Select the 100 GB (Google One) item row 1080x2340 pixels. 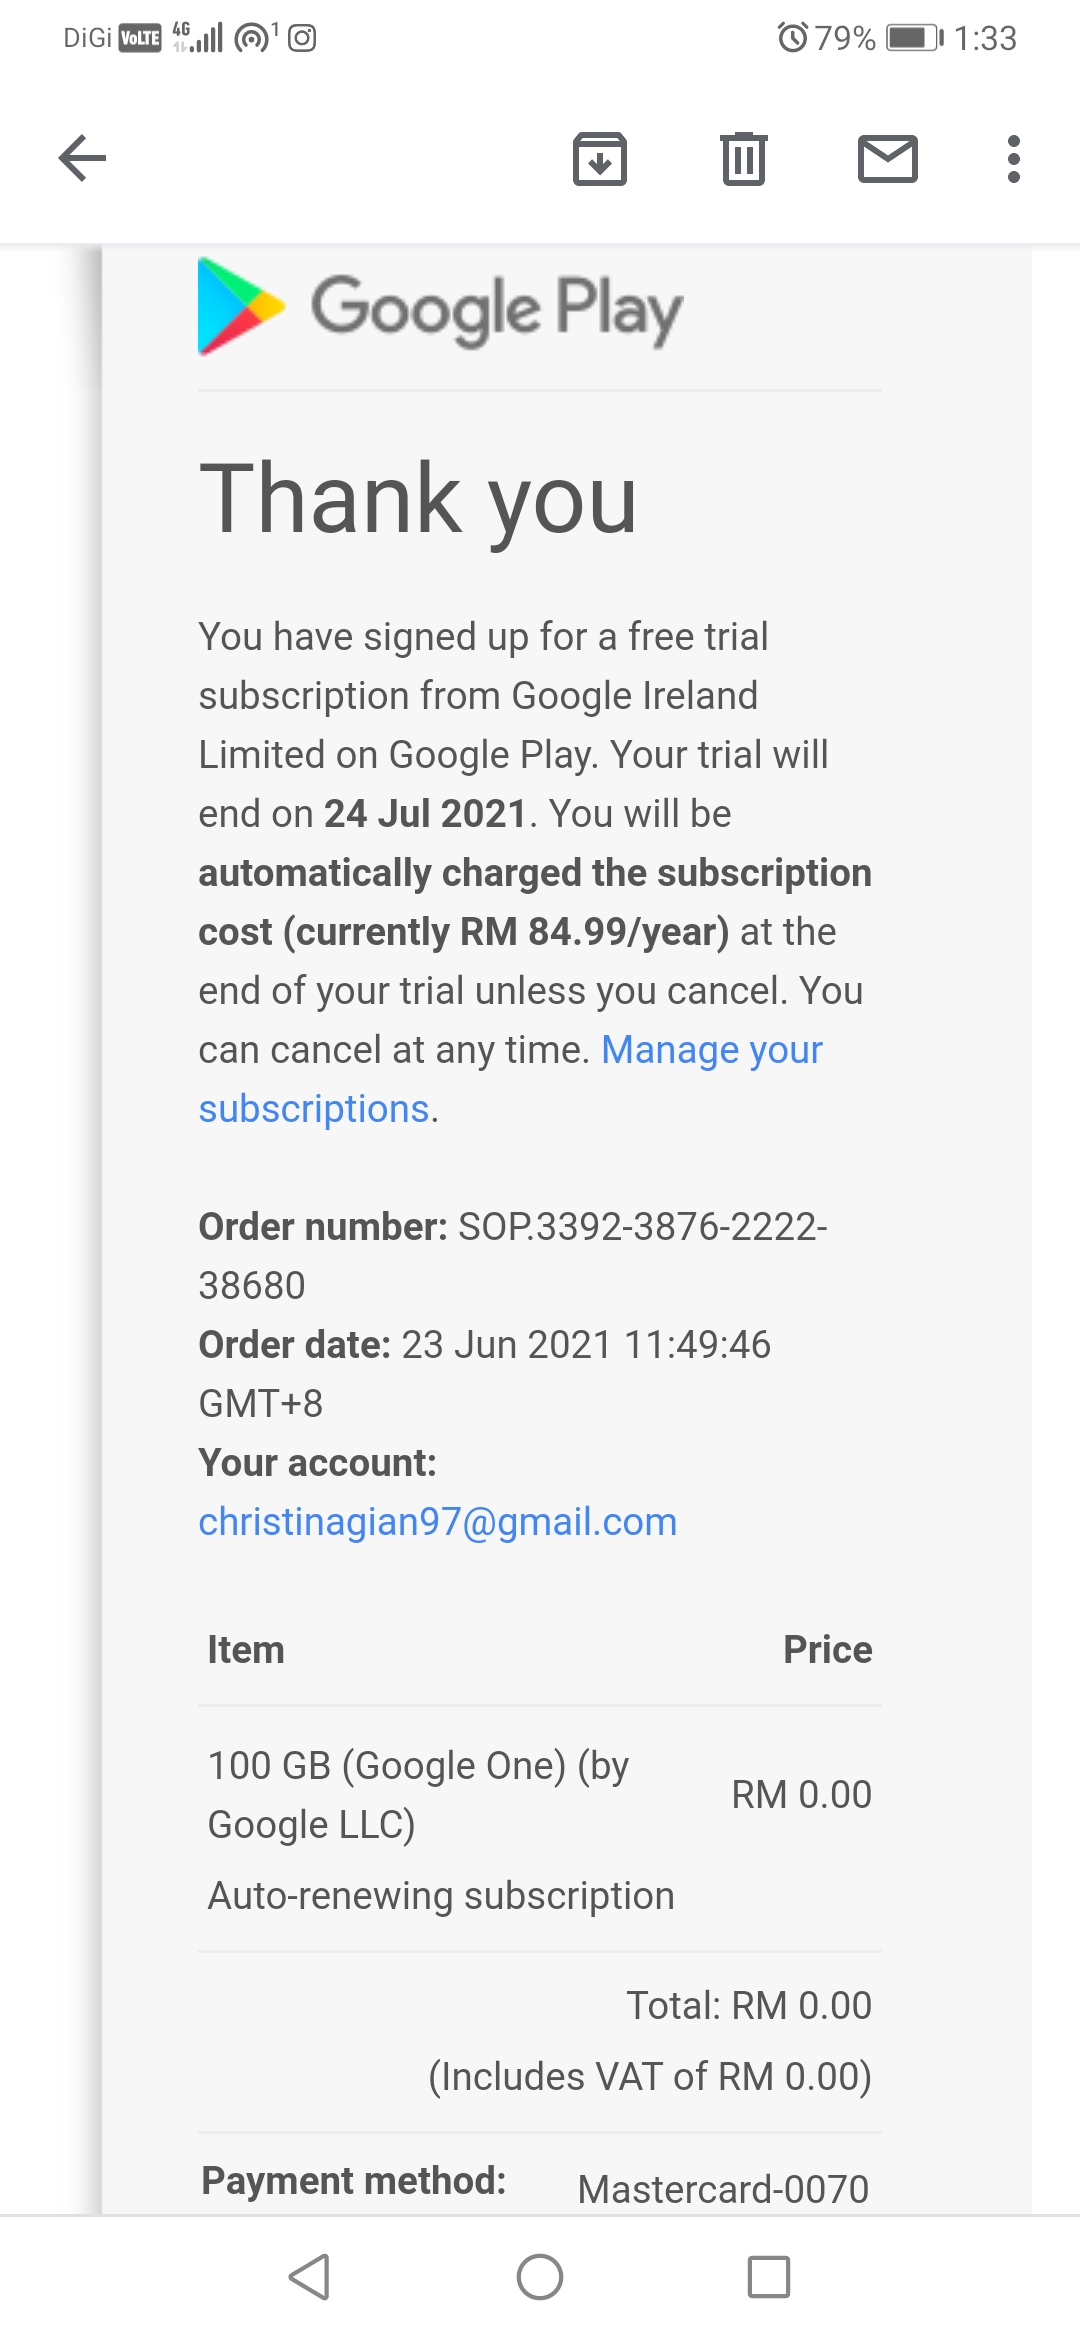click(x=540, y=1829)
